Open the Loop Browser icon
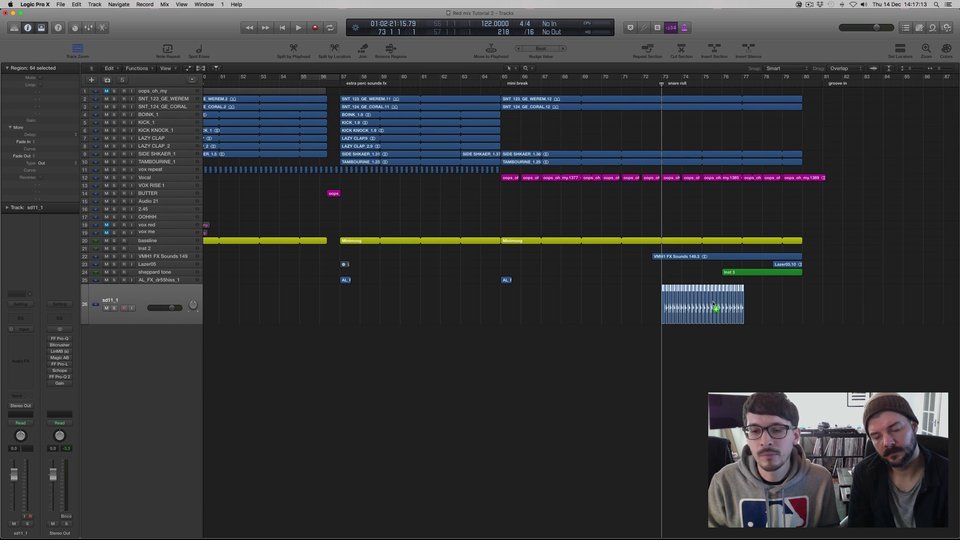Viewport: 960px width, 540px height. click(x=932, y=28)
